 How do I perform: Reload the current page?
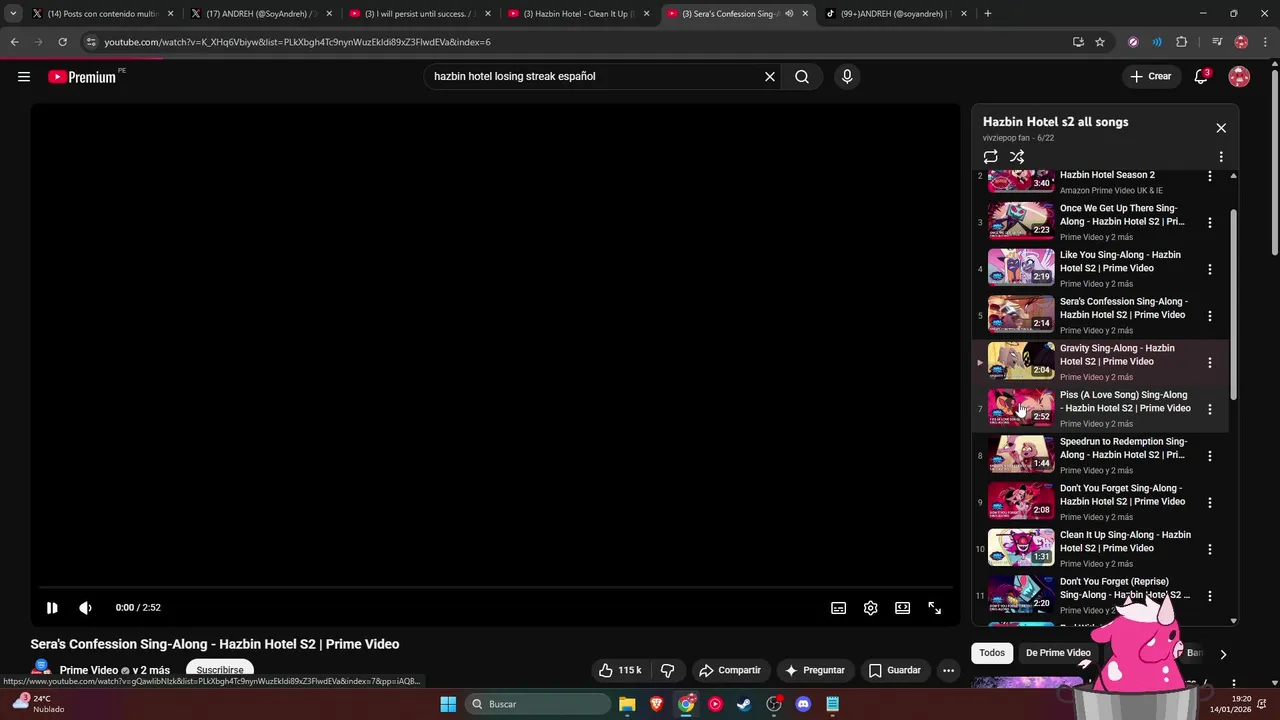(62, 42)
